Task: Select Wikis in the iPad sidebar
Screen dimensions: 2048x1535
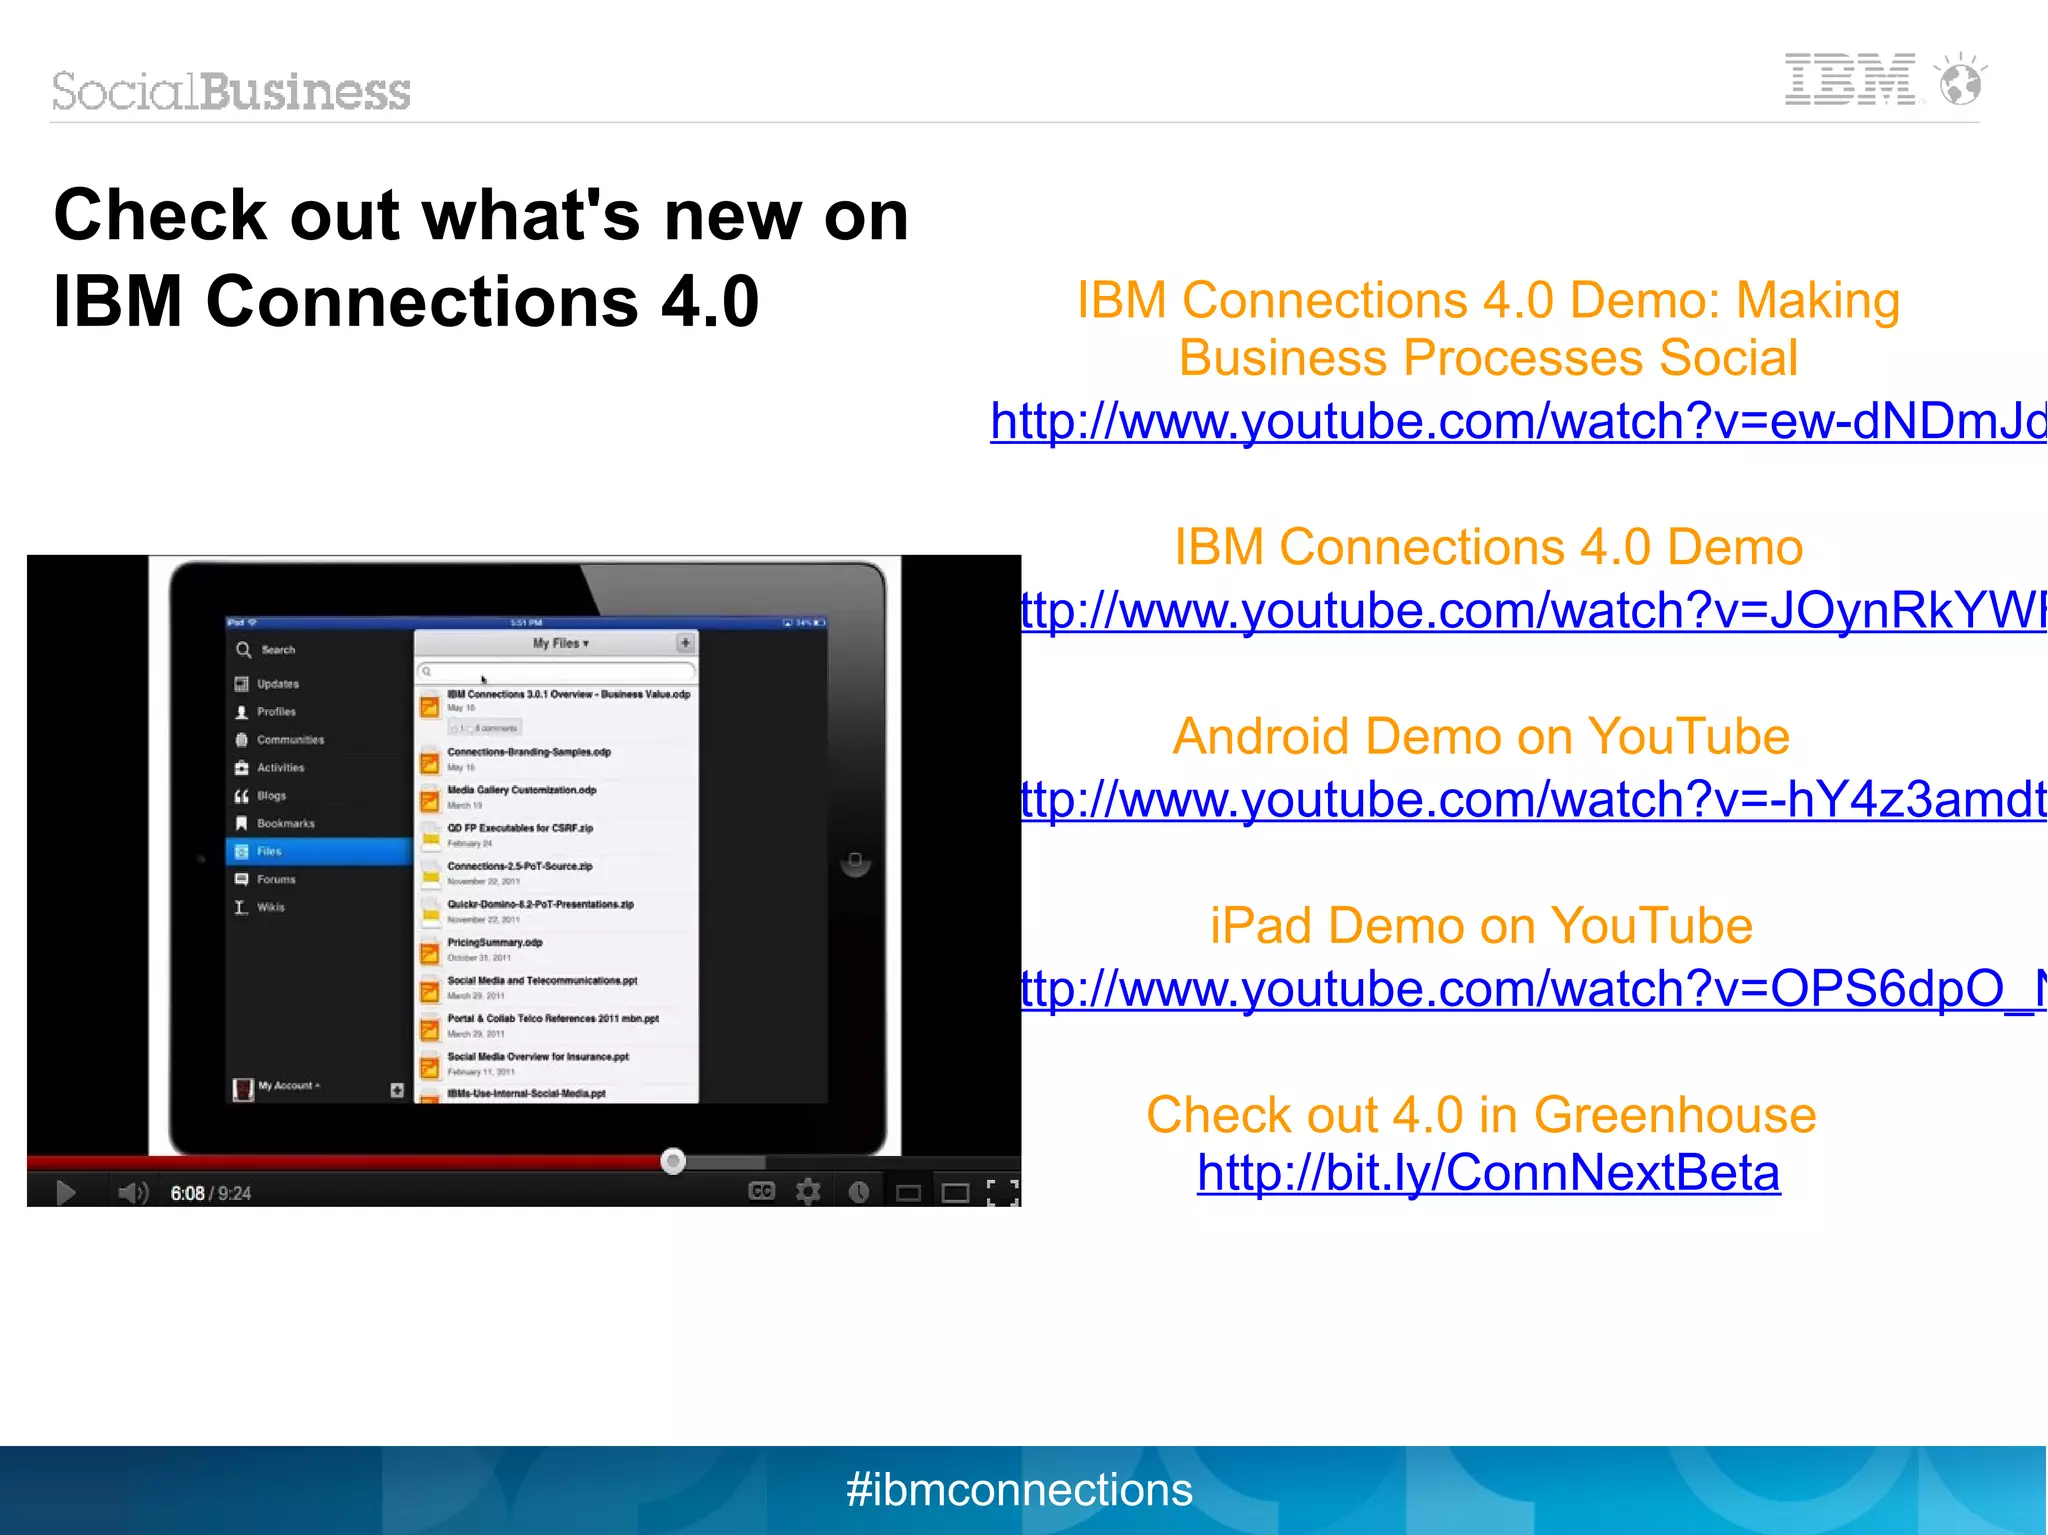Action: tap(318, 907)
